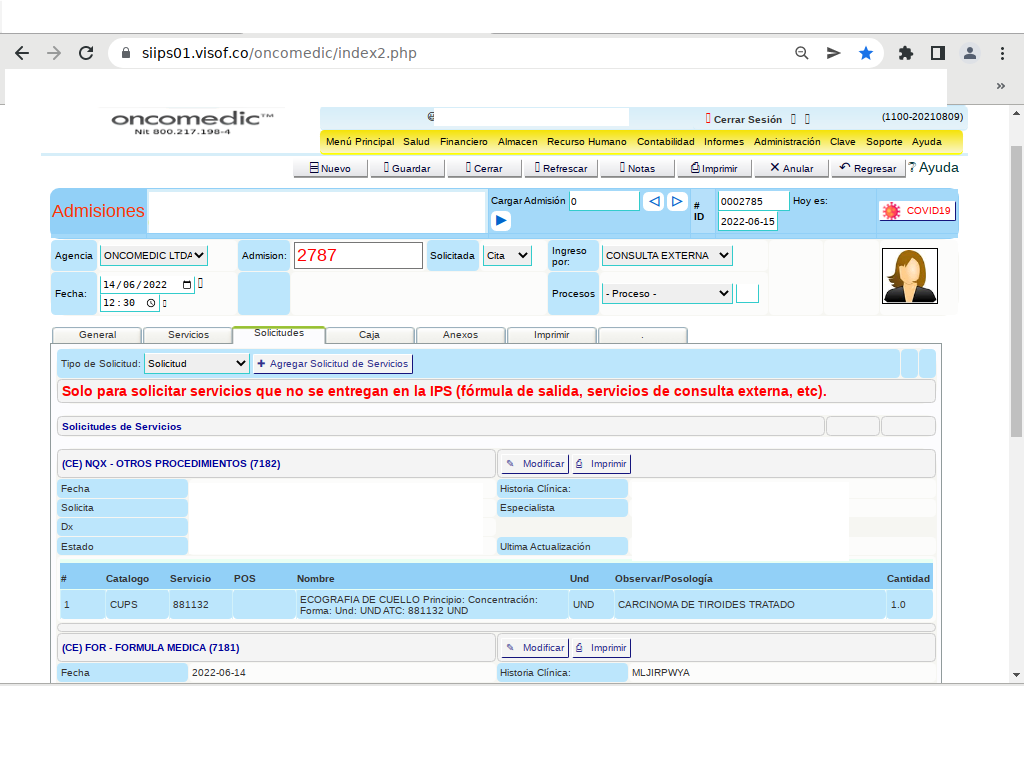
Task: Click Agregar Solicitud de Servicios button
Action: click(333, 364)
